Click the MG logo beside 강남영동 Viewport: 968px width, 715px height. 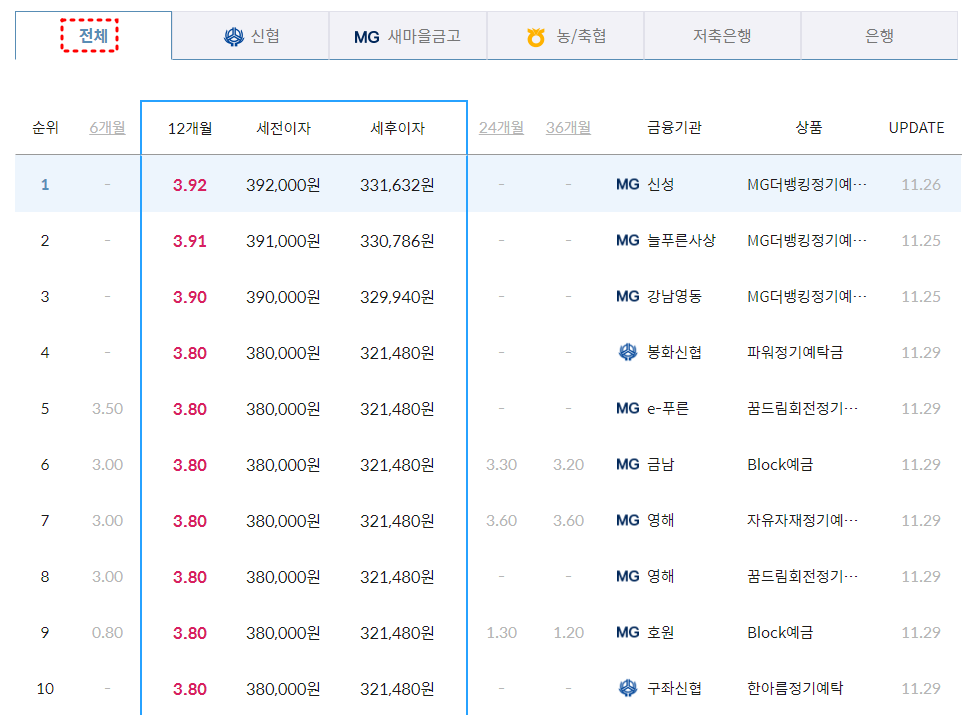[627, 297]
